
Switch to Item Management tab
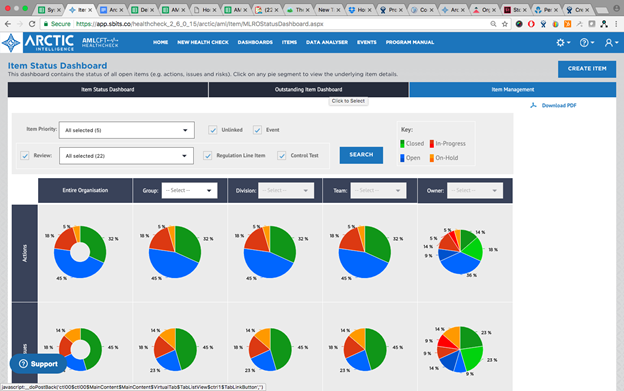pos(513,89)
